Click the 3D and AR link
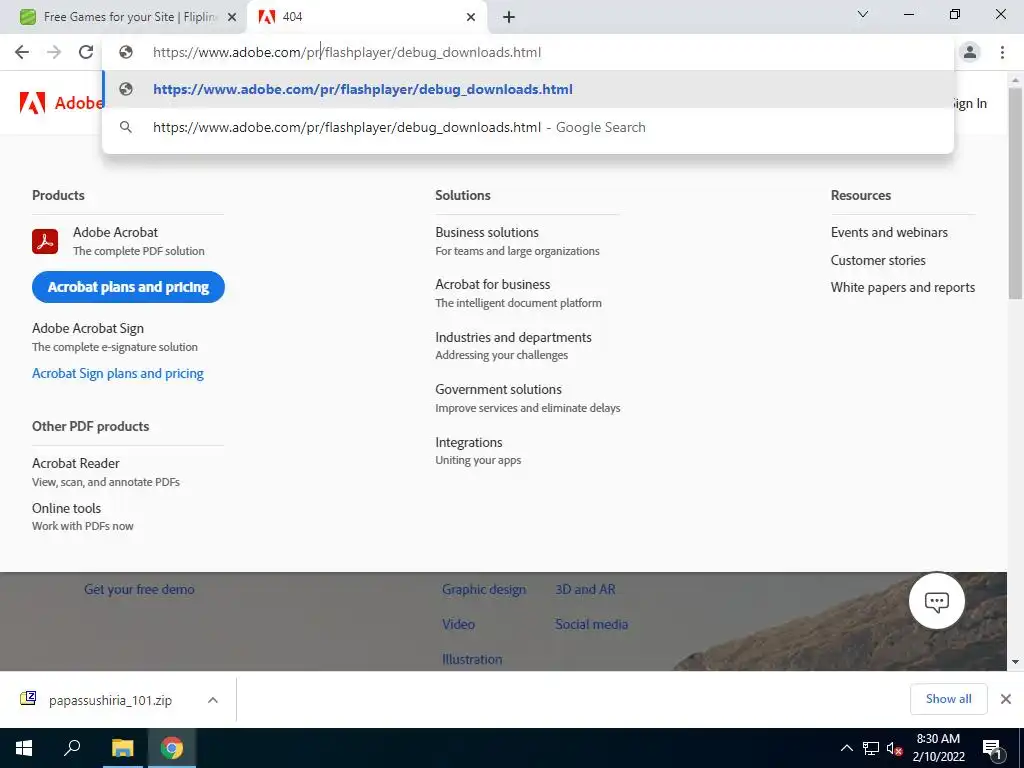Image resolution: width=1024 pixels, height=768 pixels. tap(585, 589)
